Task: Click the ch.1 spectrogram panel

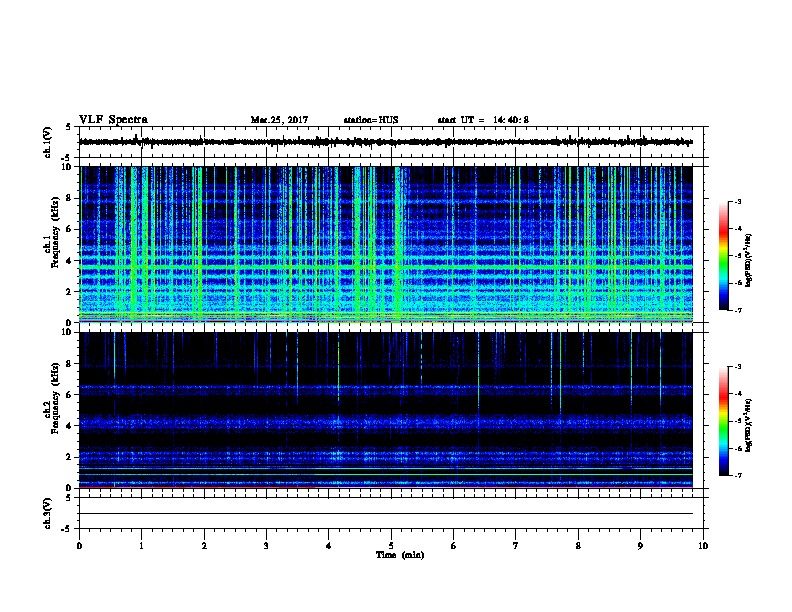Action: point(385,244)
